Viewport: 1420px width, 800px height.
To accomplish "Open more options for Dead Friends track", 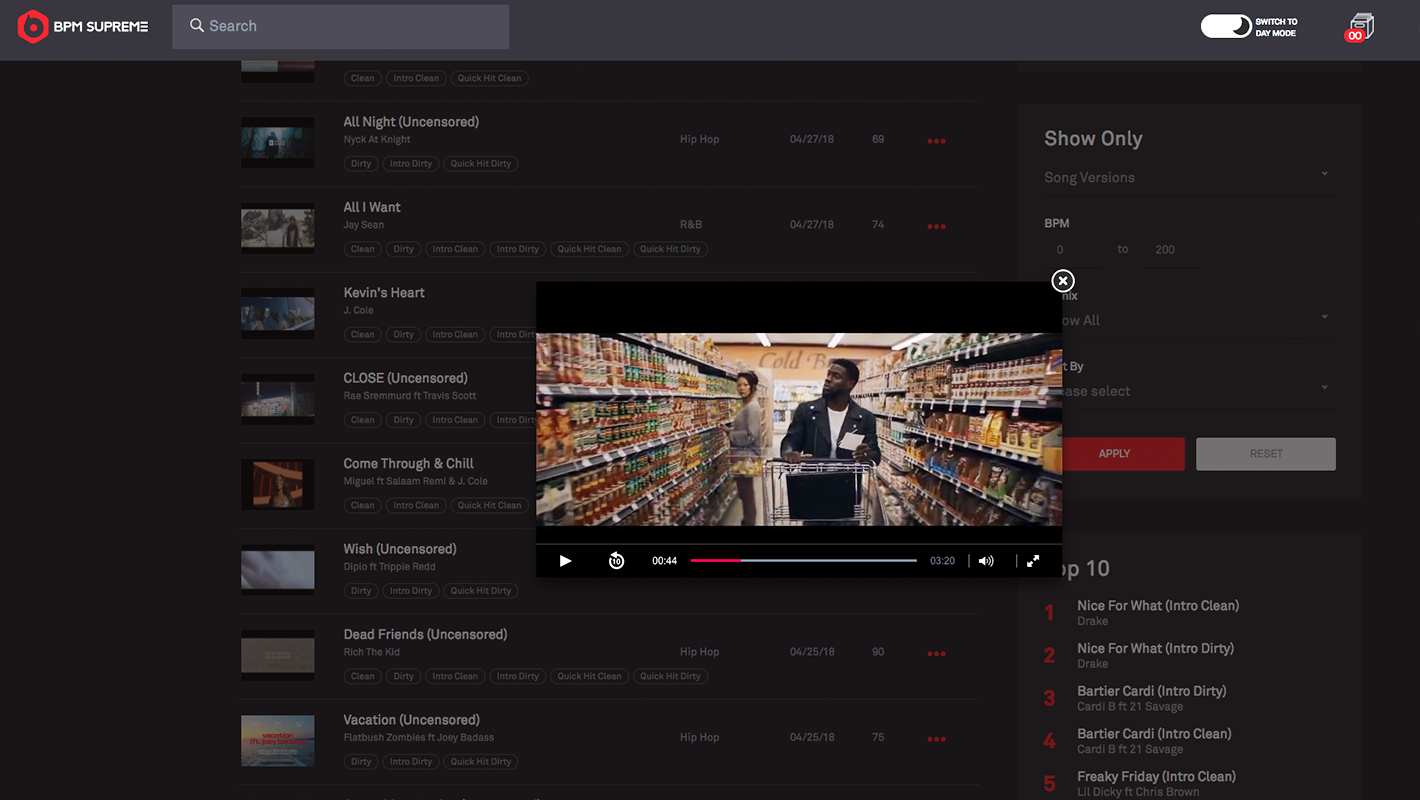I will 936,654.
